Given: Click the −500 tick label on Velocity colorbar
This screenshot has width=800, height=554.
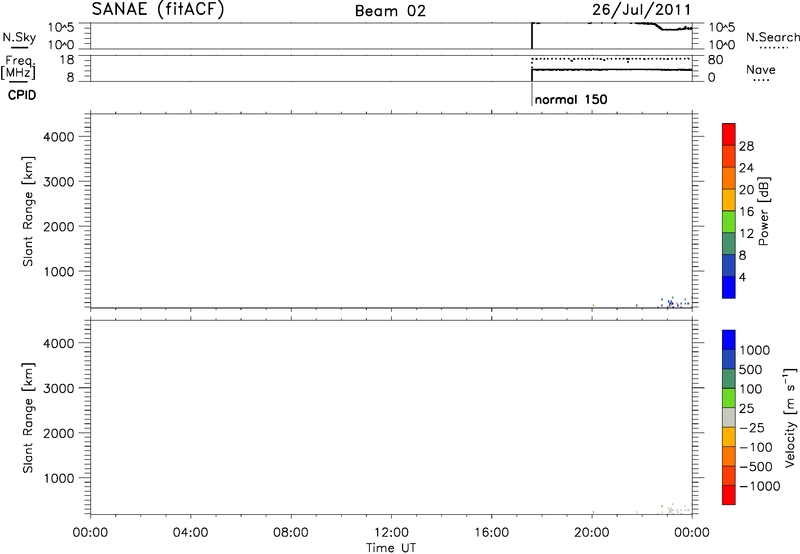Looking at the screenshot, I should pyautogui.click(x=756, y=467).
